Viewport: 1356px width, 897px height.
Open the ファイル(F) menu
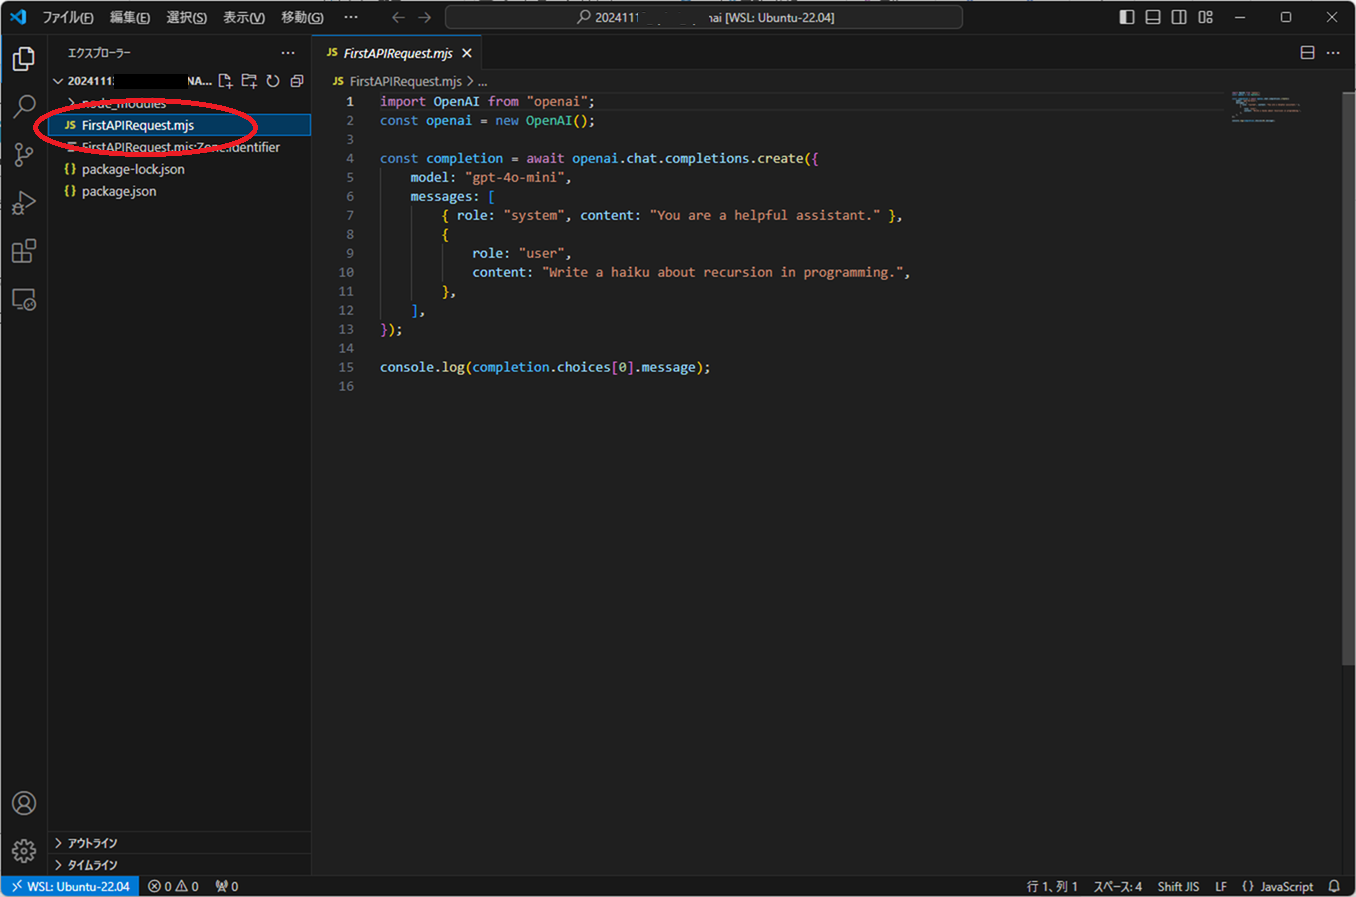pos(67,17)
